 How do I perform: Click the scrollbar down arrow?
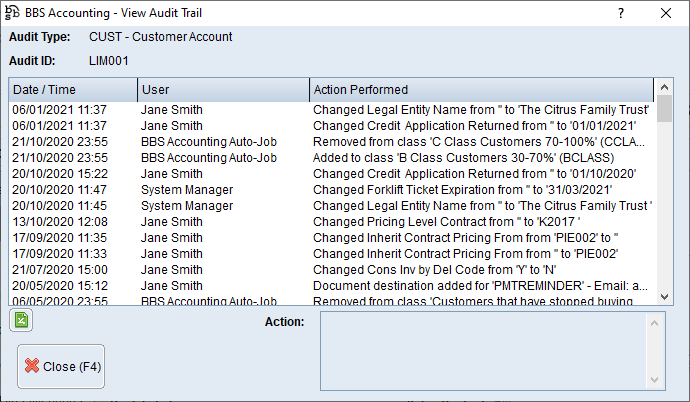[665, 295]
